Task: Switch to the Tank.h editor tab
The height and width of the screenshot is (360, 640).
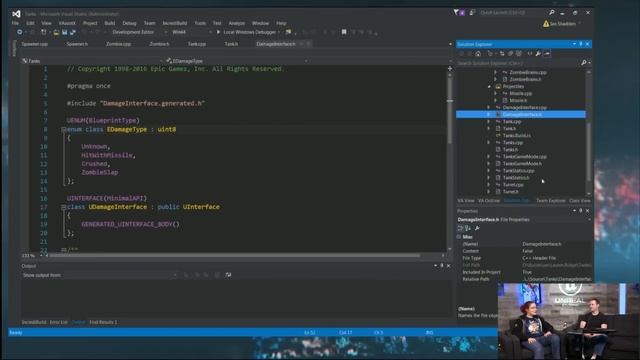Action: pos(231,44)
